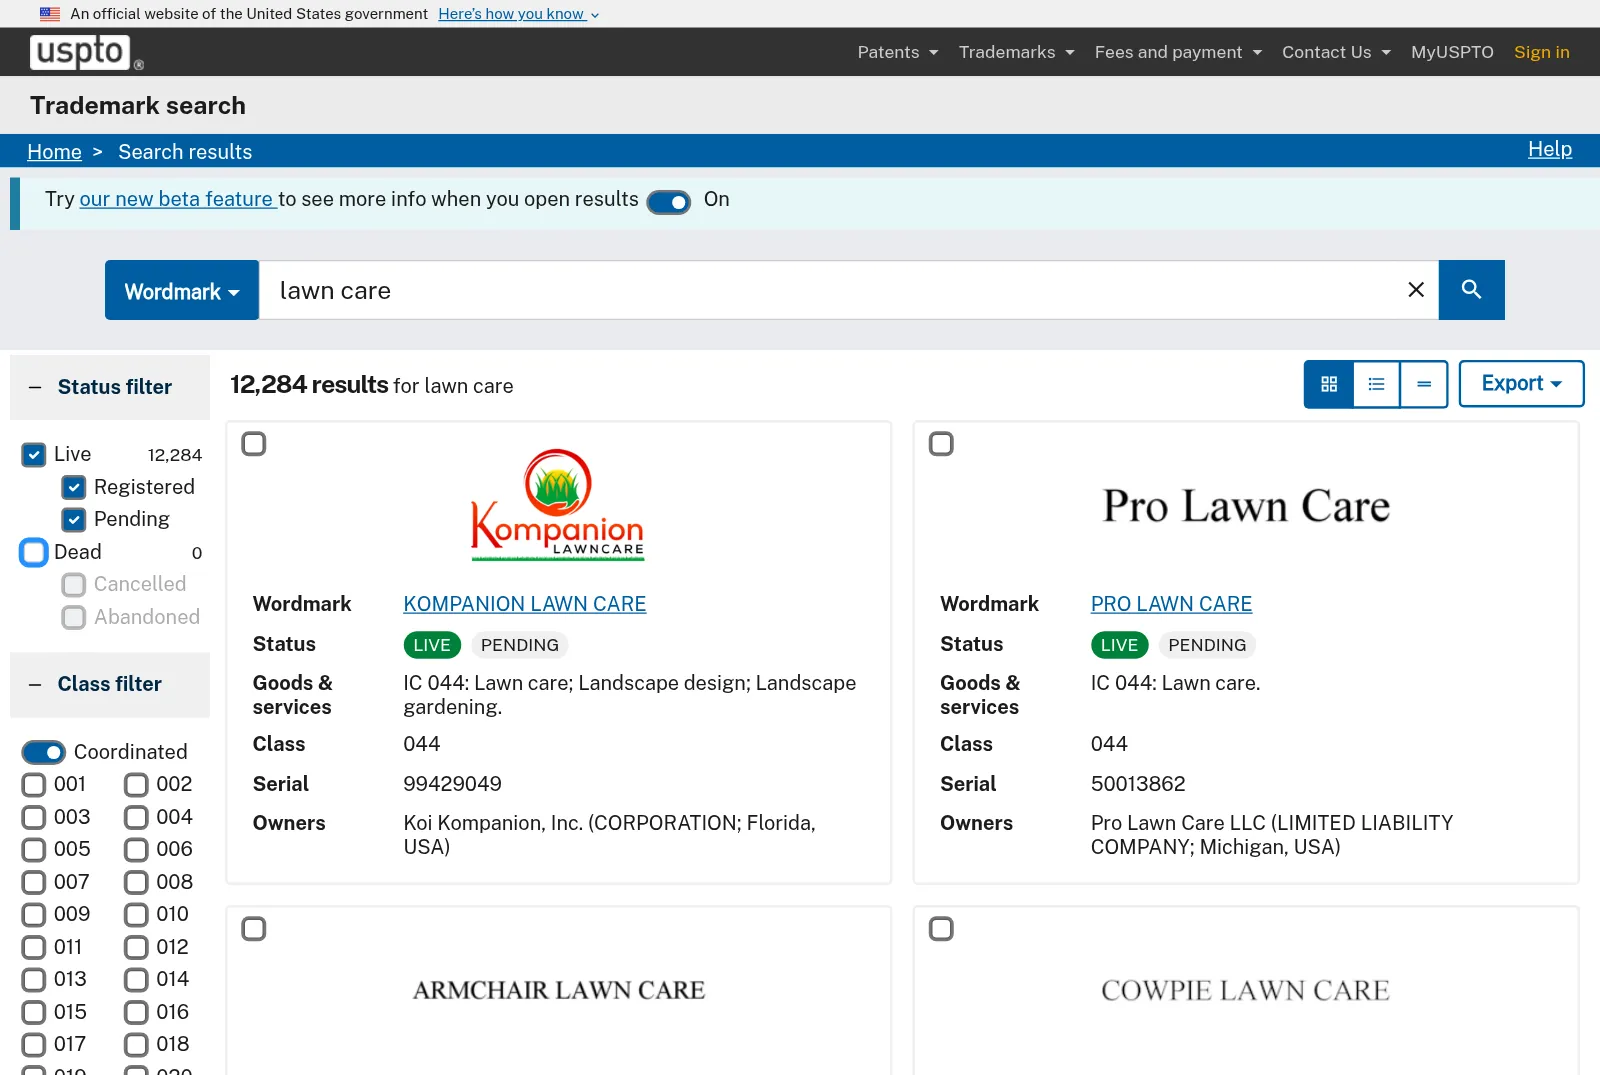Open PRO LAWN CARE wordmark link
1600x1075 pixels.
tap(1171, 604)
